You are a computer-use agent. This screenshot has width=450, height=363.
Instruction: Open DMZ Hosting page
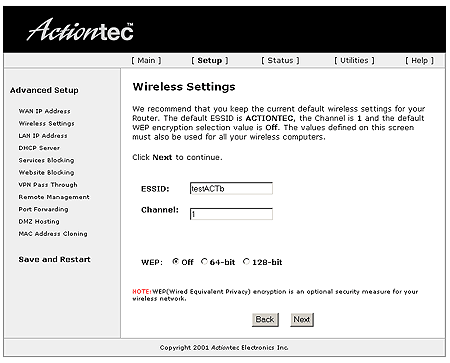coord(39,221)
